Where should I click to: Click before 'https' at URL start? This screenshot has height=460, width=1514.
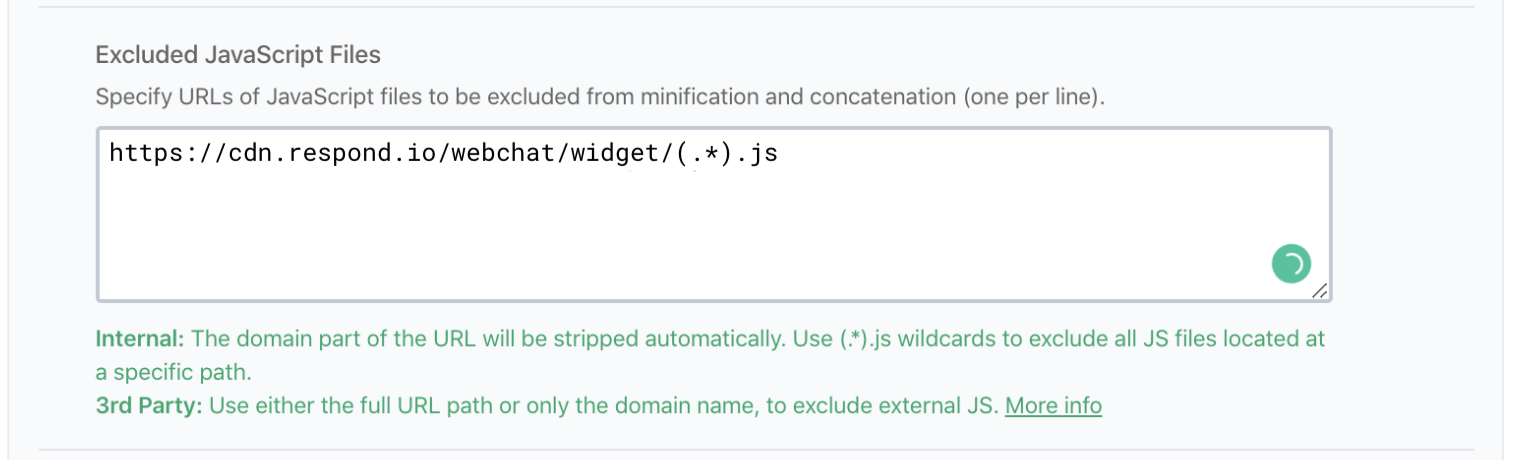(108, 154)
